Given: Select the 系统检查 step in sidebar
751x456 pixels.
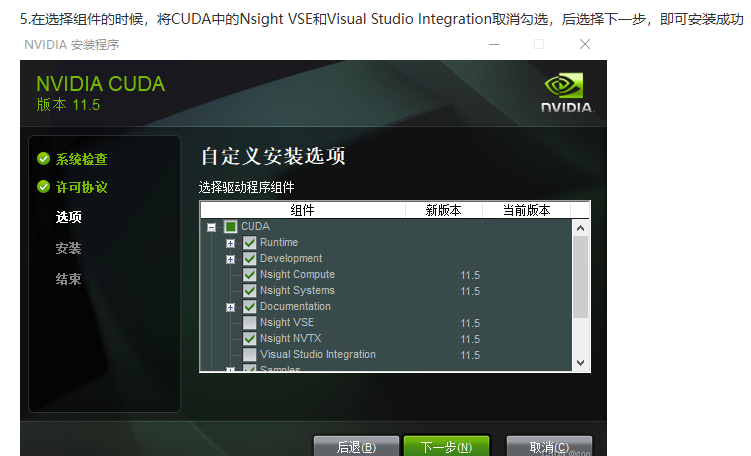Looking at the screenshot, I should (81, 159).
